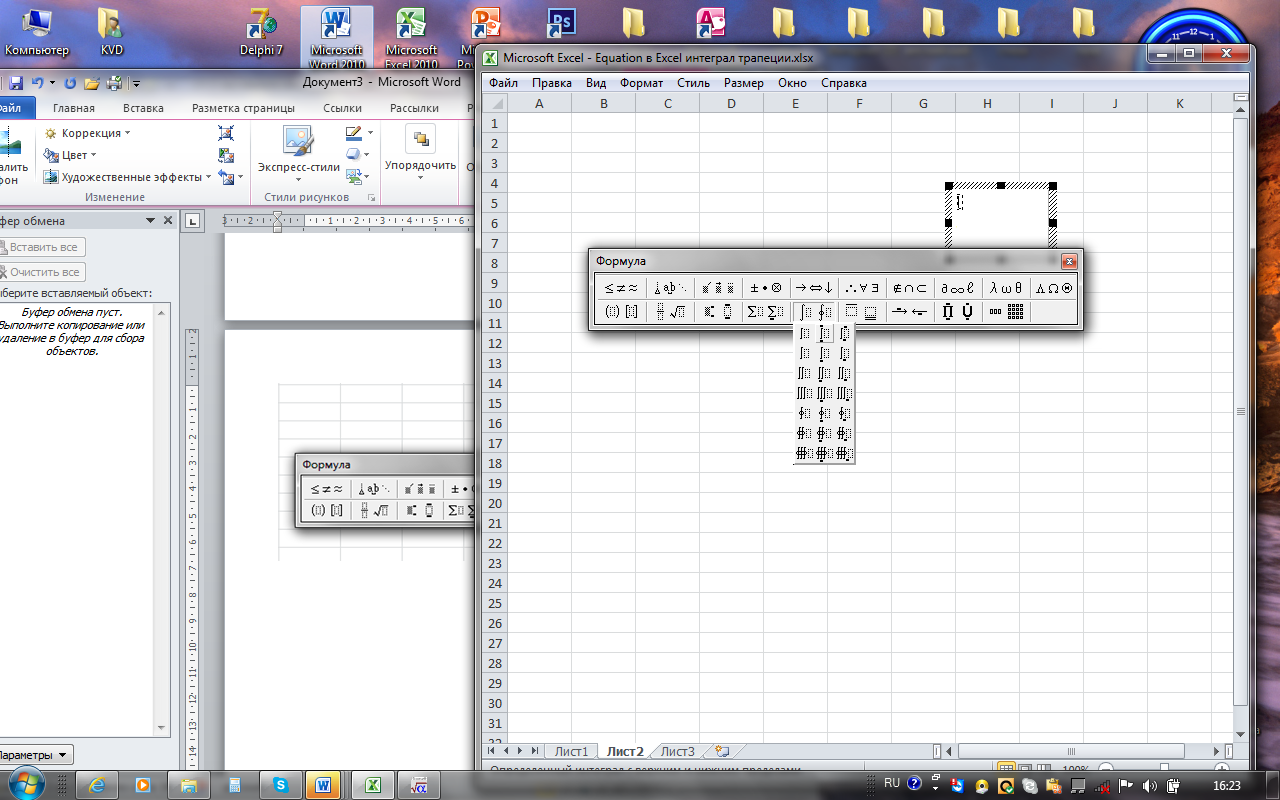
Task: Open relational symbols palette in Word Формула toolbar
Action: pos(327,489)
